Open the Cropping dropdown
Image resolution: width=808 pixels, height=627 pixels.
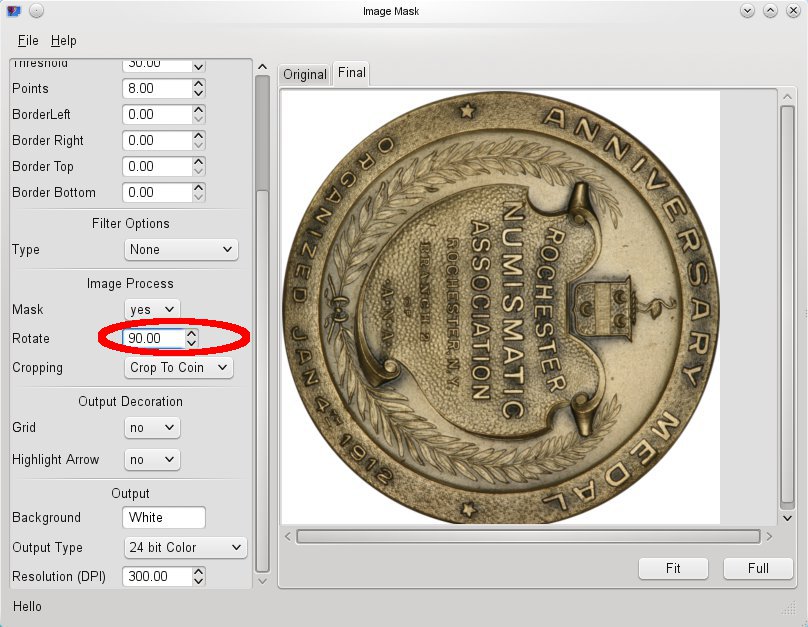[x=178, y=367]
